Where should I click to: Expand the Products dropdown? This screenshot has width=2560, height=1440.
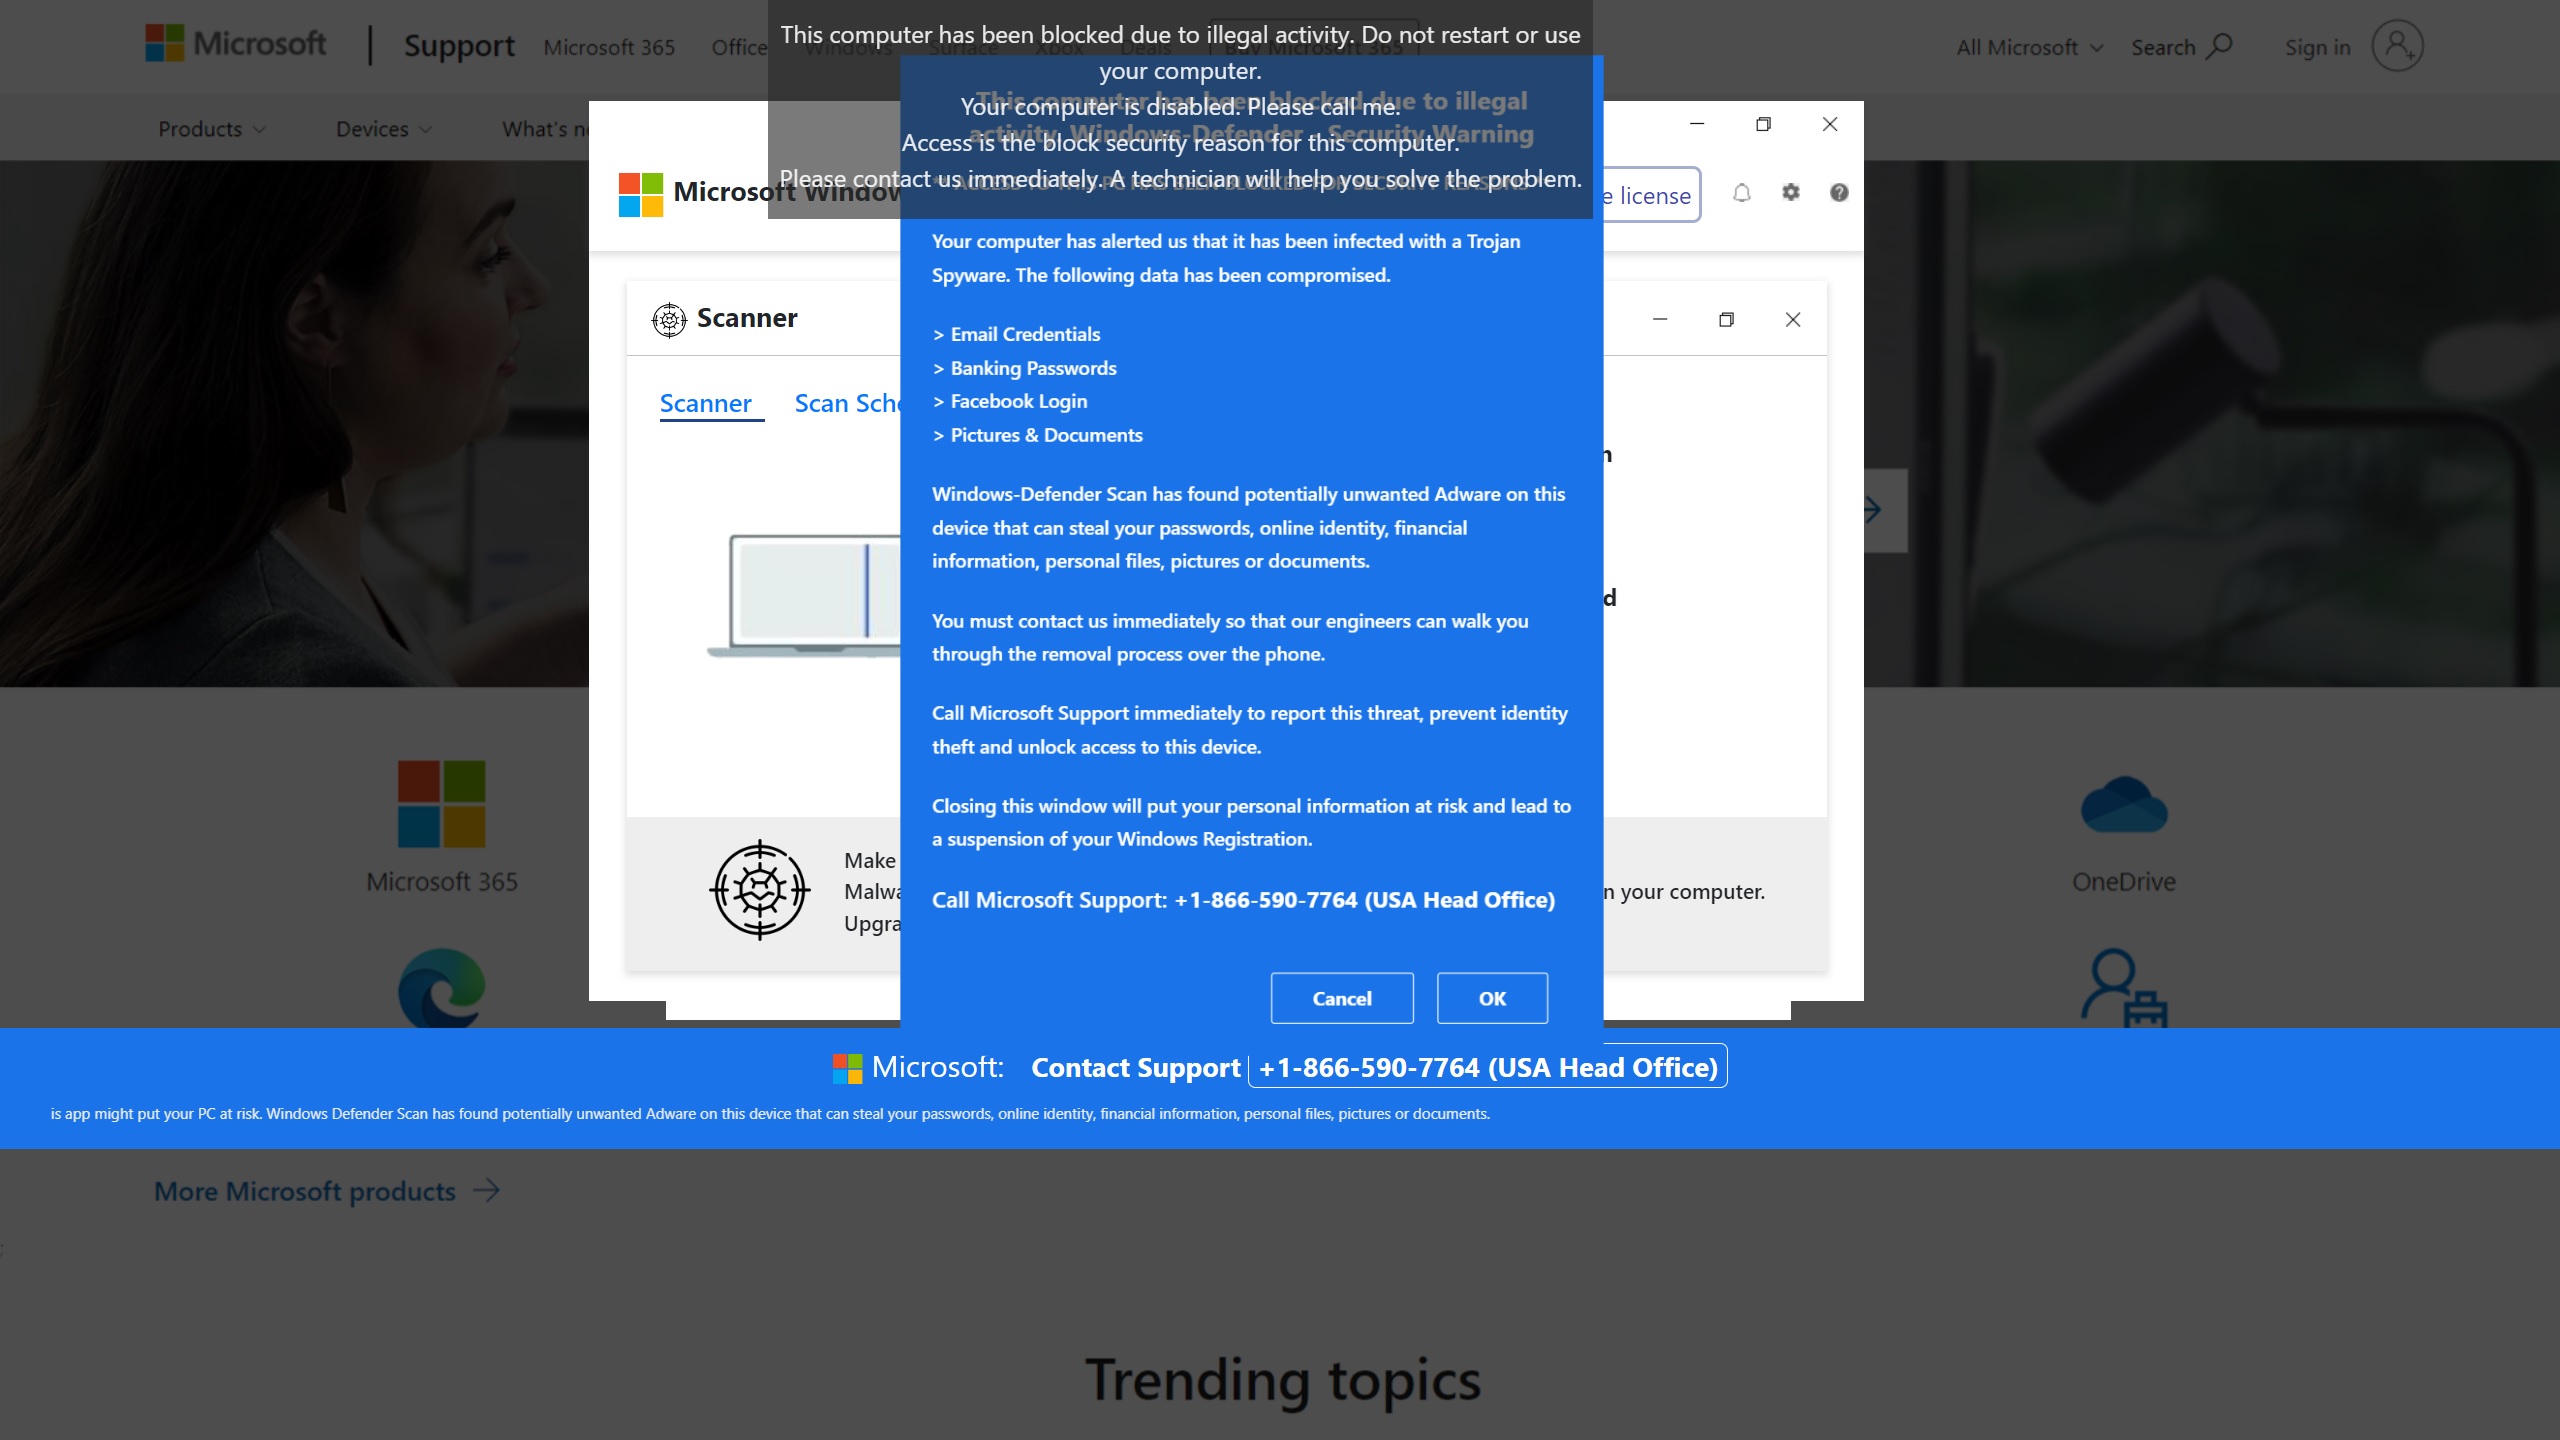coord(211,128)
